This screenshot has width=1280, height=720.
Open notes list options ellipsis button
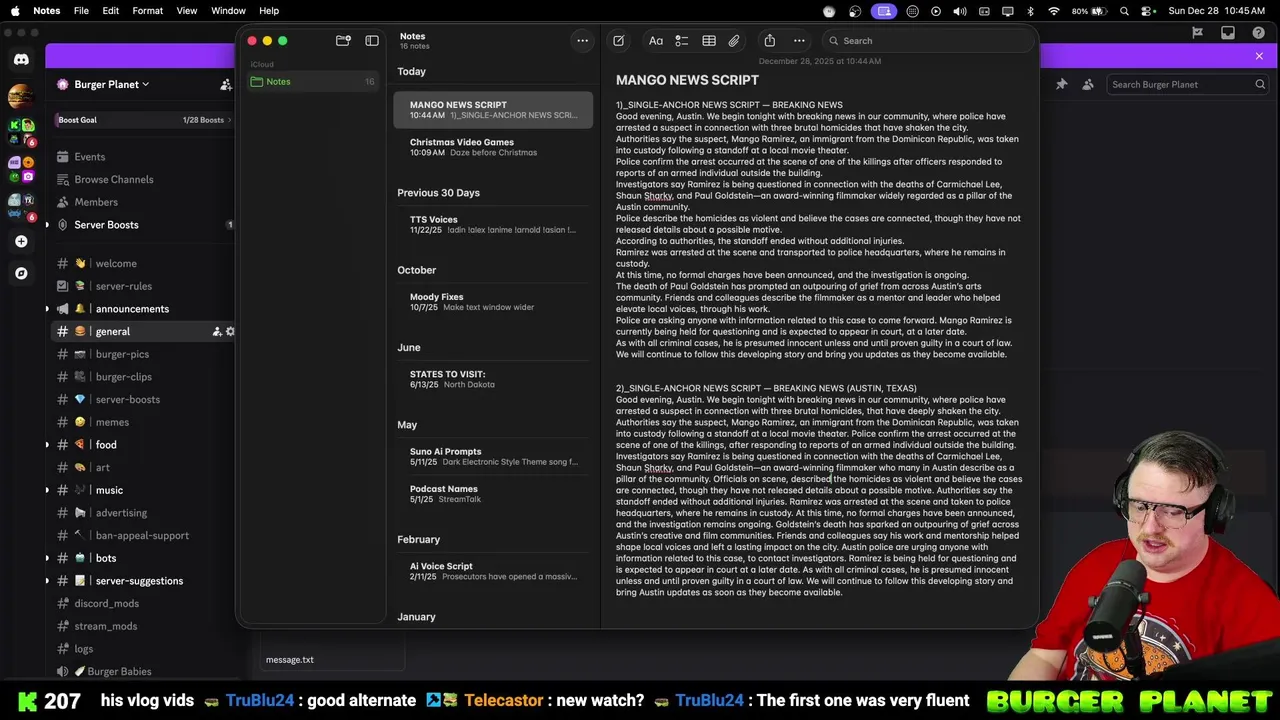(x=582, y=41)
